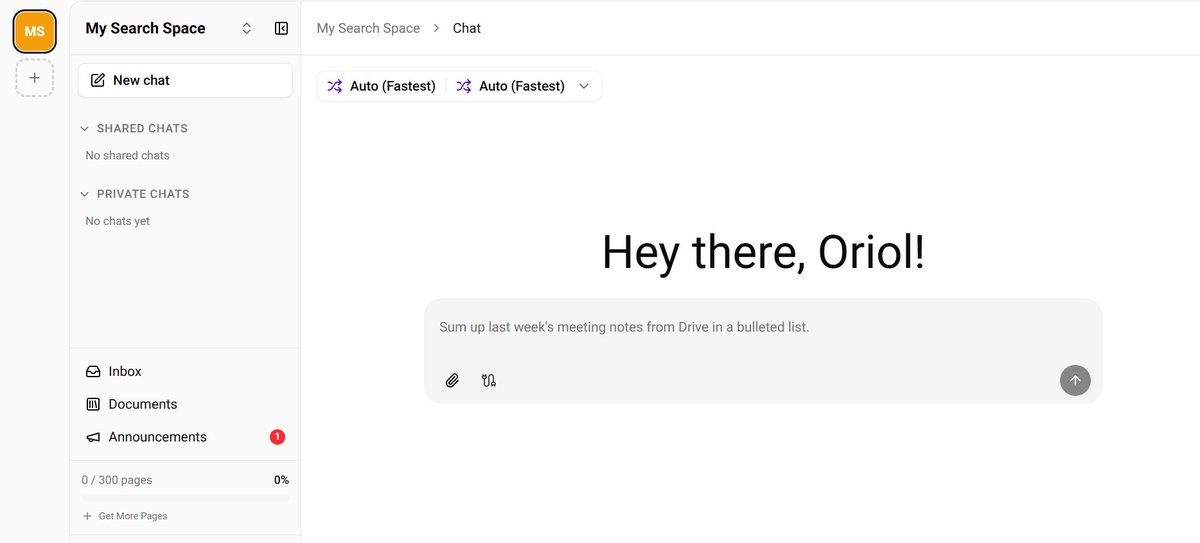
Task: Open Announcements in the sidebar
Action: click(185, 437)
